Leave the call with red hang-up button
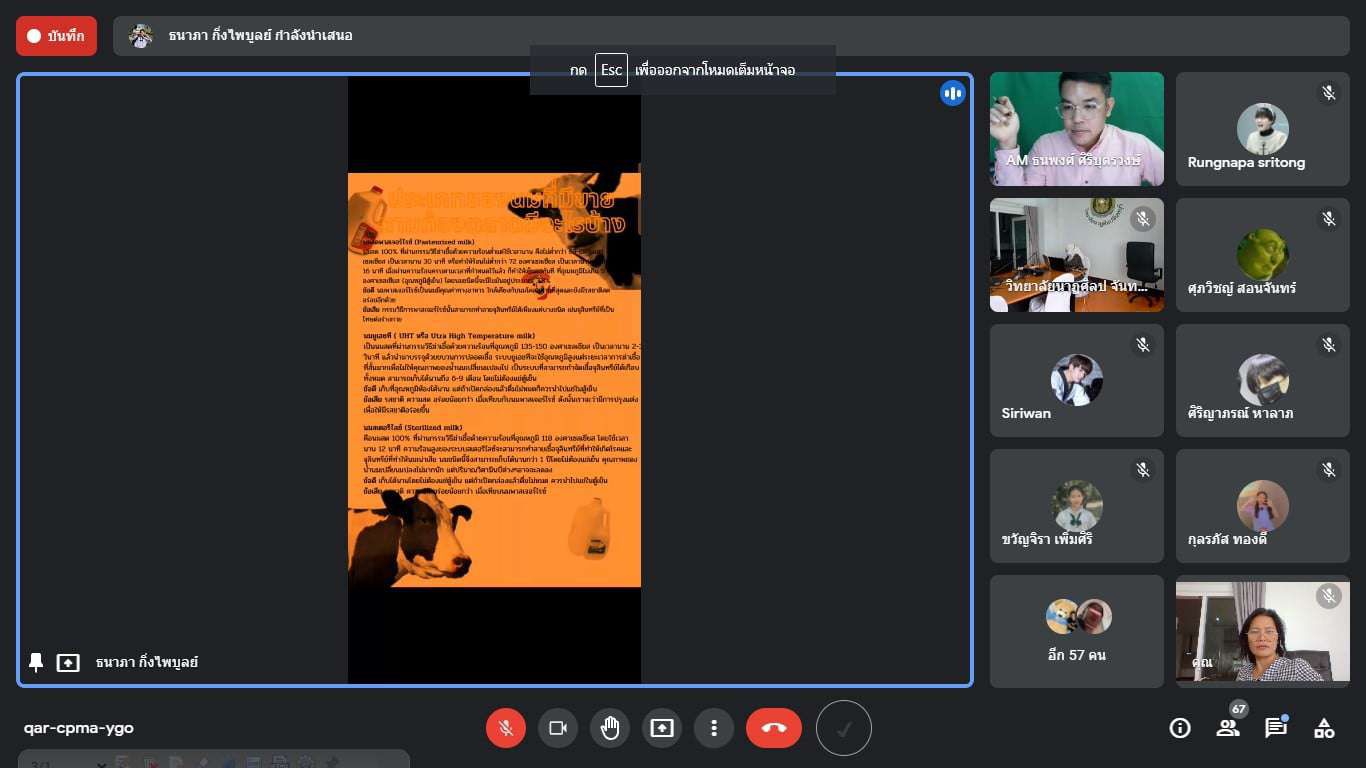This screenshot has width=1366, height=768. click(x=774, y=728)
